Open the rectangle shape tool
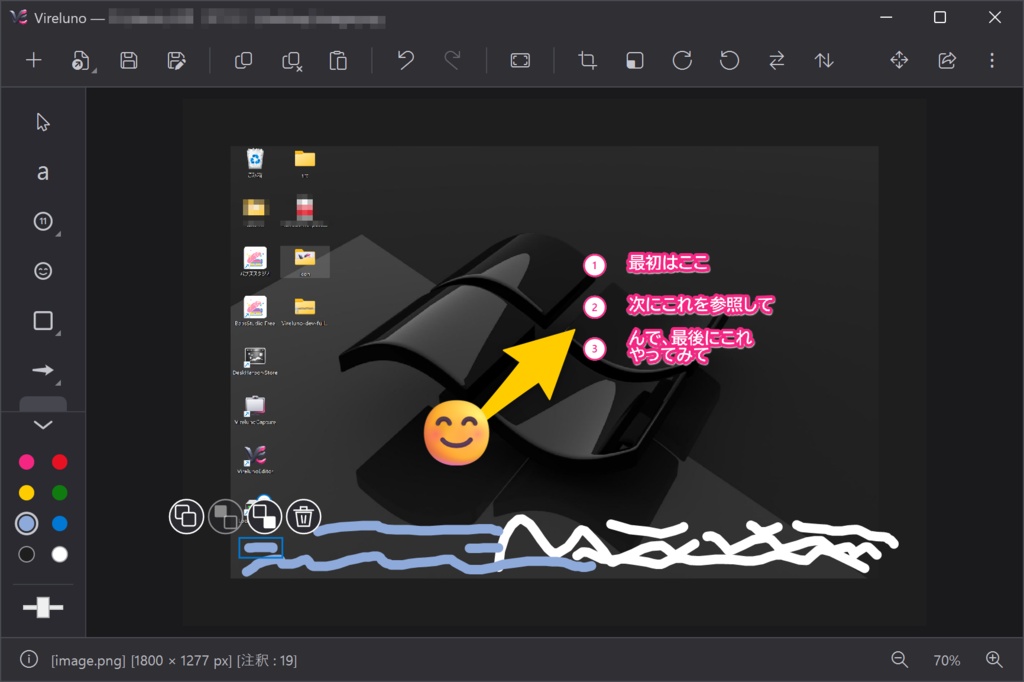This screenshot has height=682, width=1024. click(43, 321)
